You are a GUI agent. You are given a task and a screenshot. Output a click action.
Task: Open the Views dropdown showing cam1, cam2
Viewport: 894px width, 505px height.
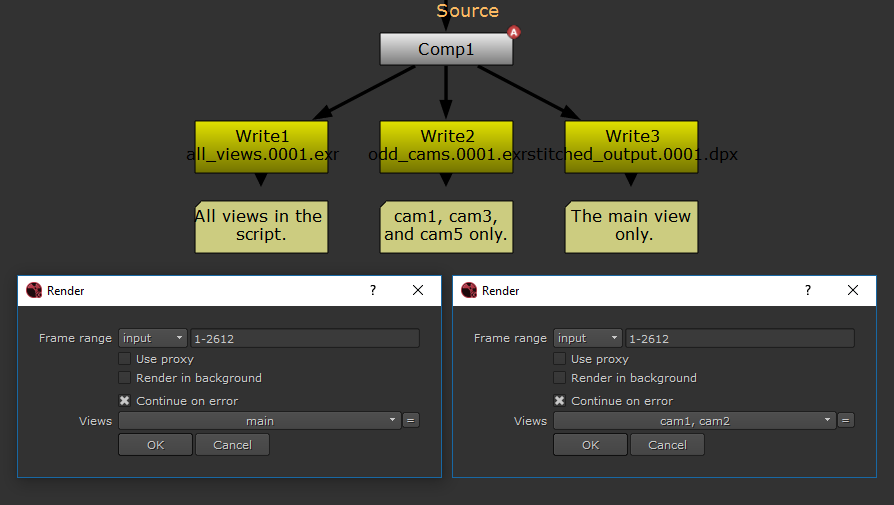694,421
